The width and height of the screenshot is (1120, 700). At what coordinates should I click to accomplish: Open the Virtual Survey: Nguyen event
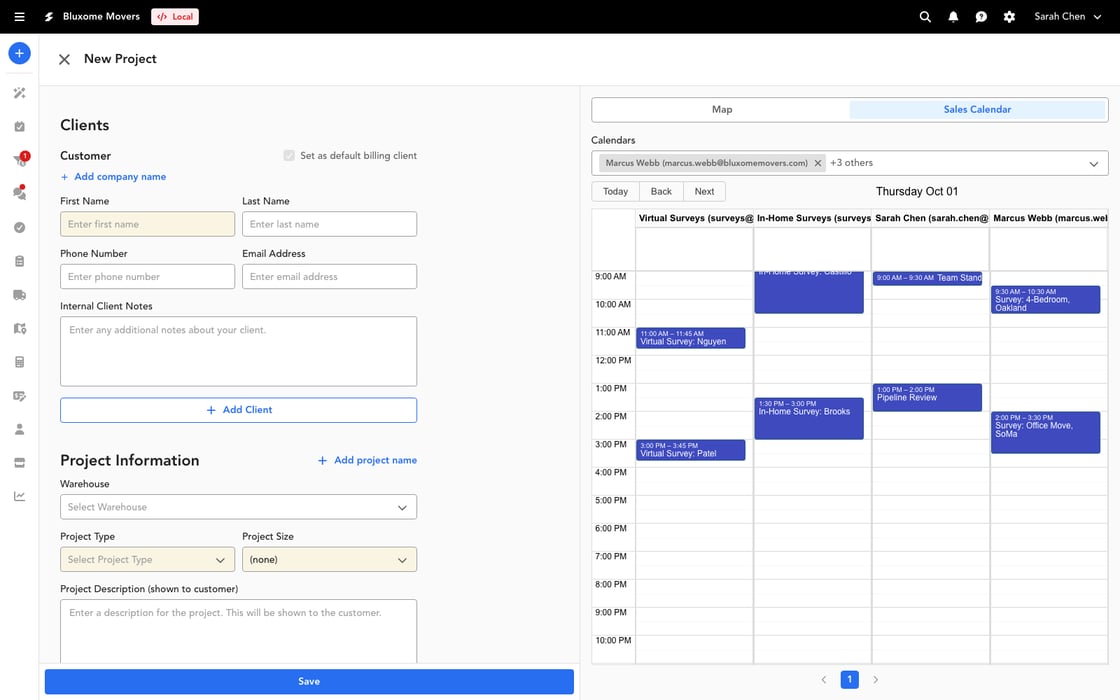coord(691,338)
